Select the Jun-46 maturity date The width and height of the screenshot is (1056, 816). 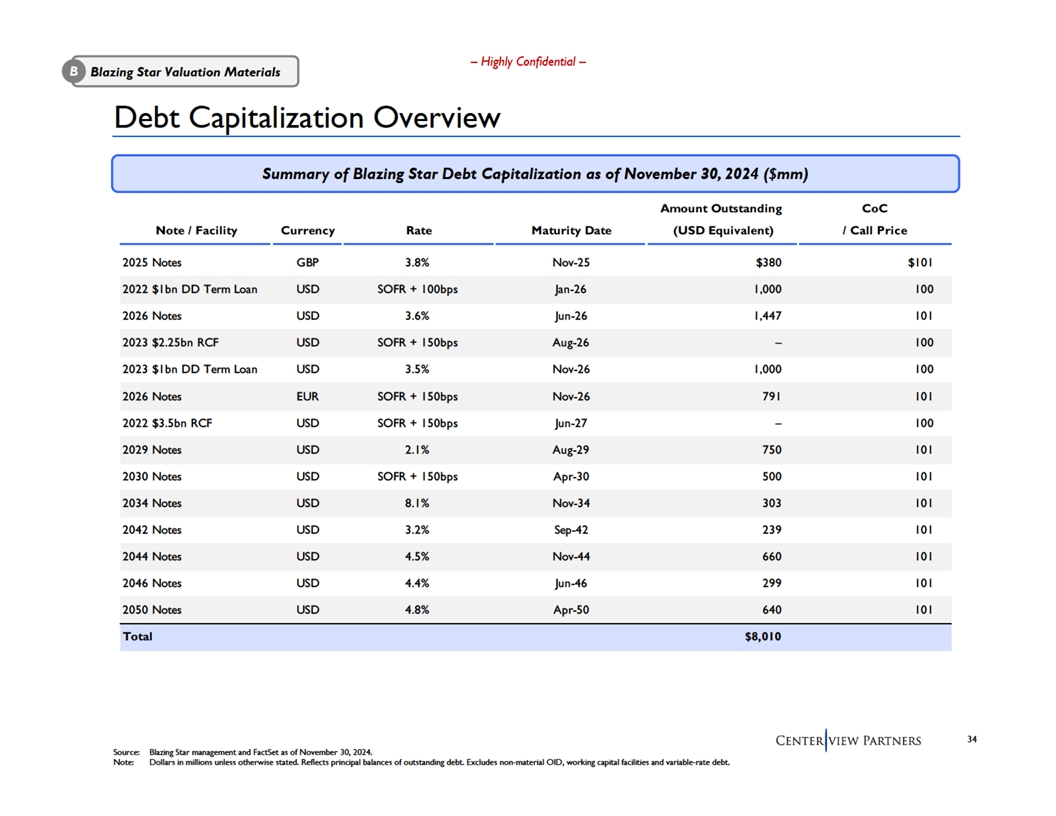pos(571,583)
